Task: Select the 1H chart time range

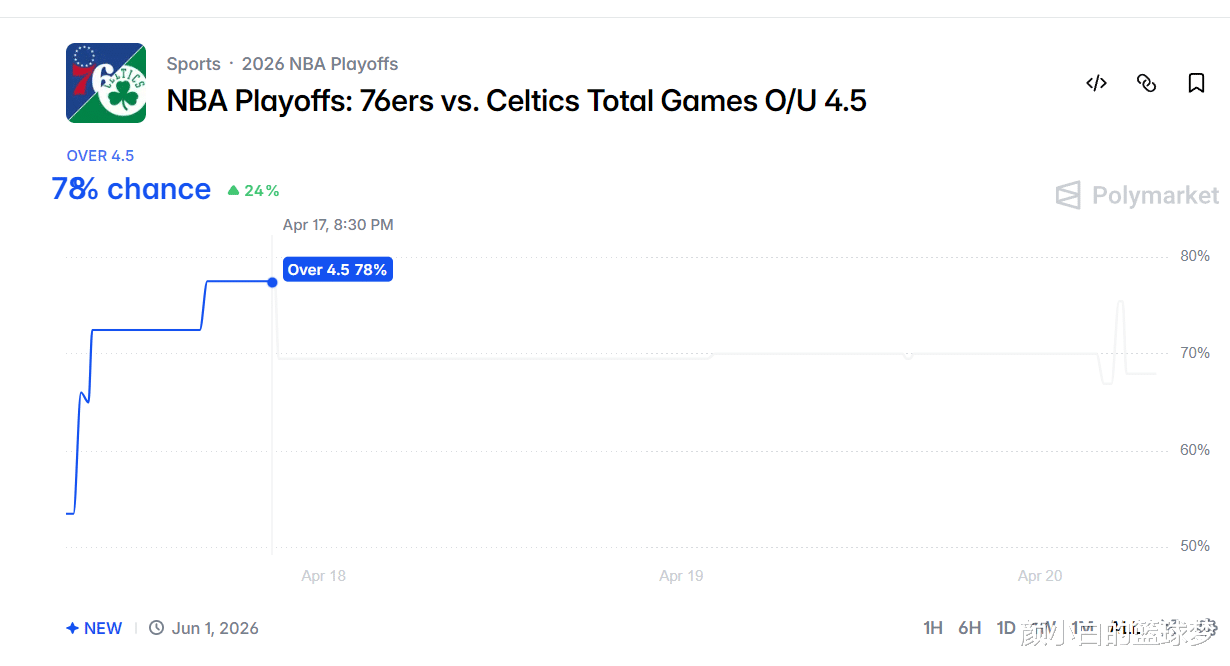Action: (x=932, y=628)
